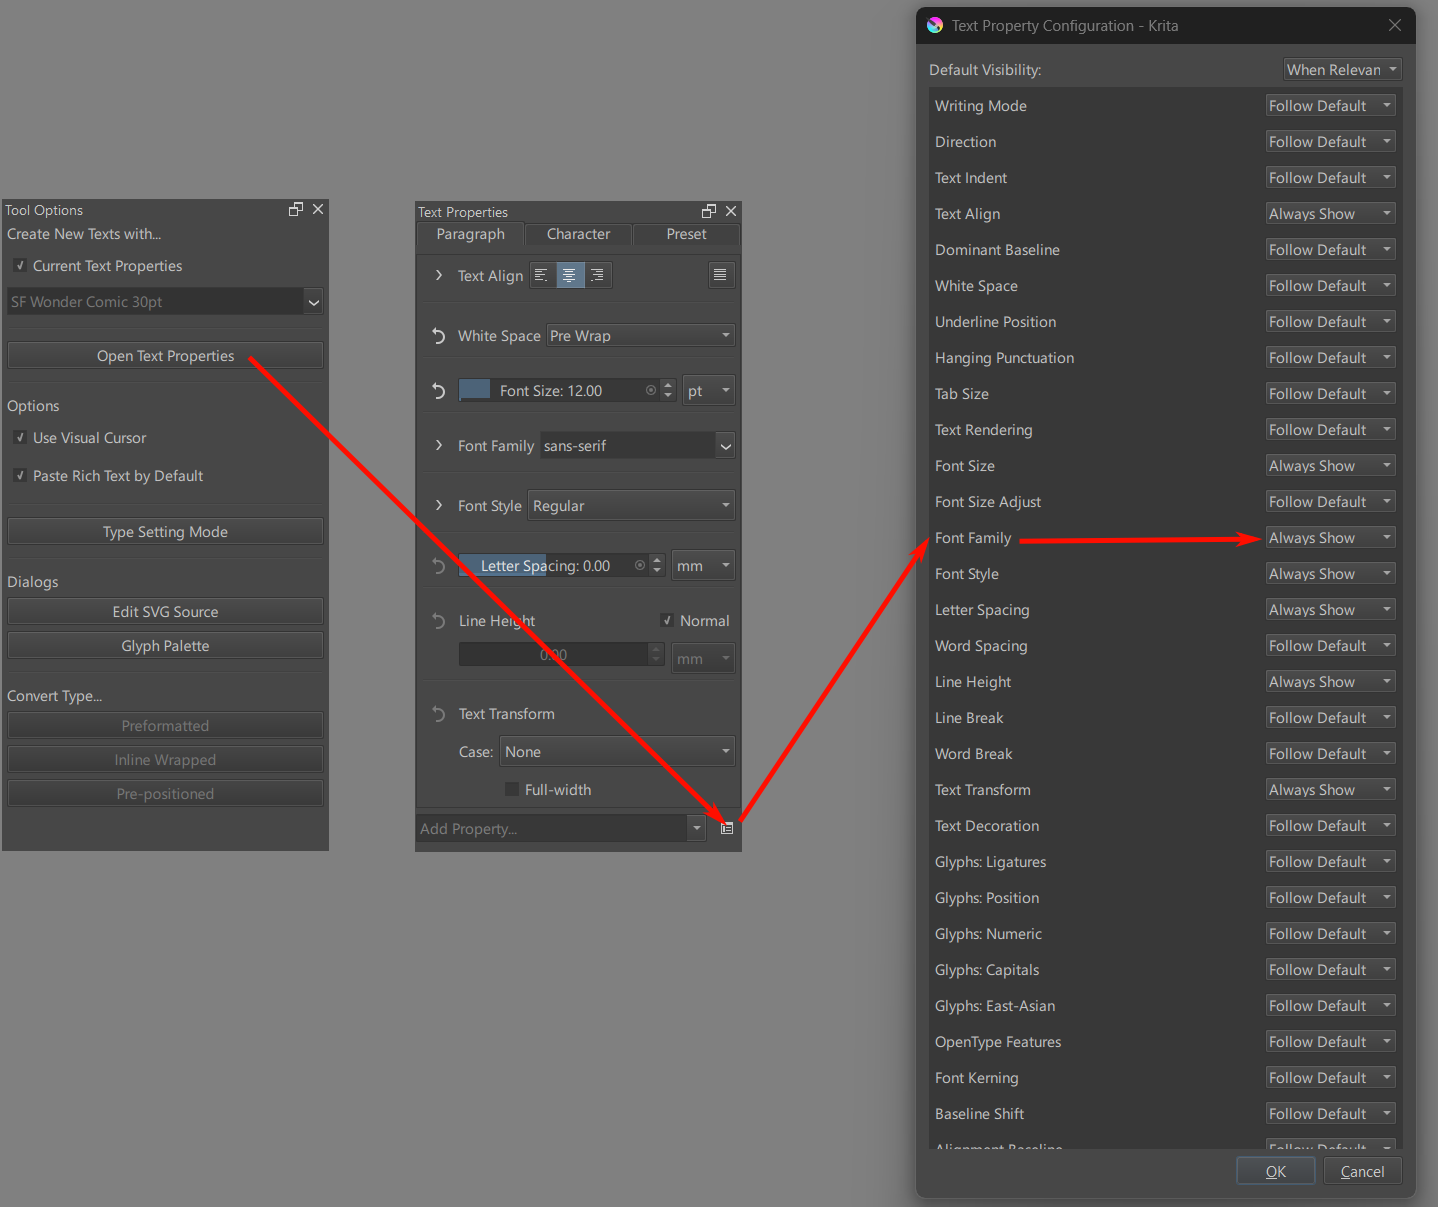
Task: Click the Add Property input field
Action: pyautogui.click(x=552, y=829)
